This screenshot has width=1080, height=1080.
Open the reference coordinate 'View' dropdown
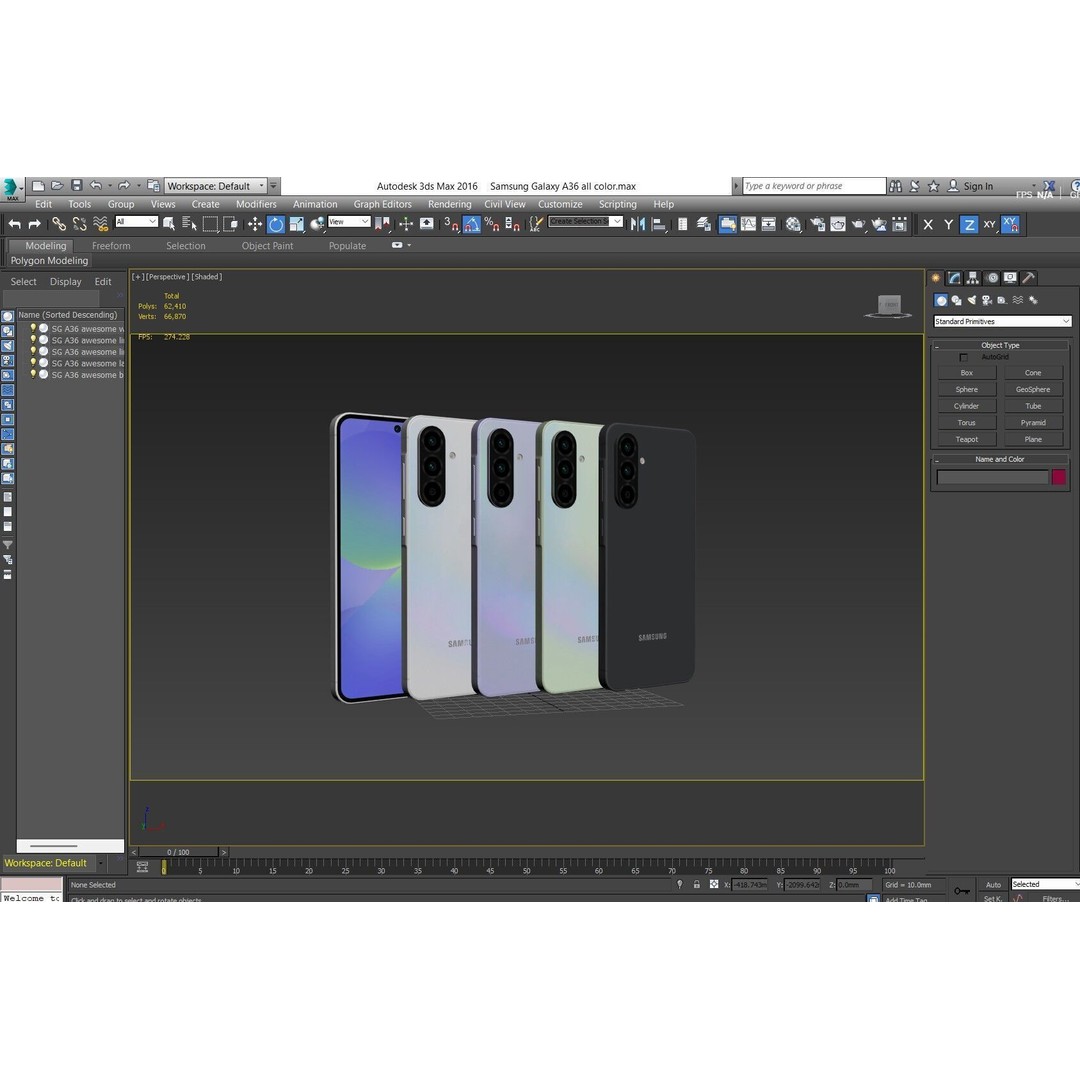349,222
